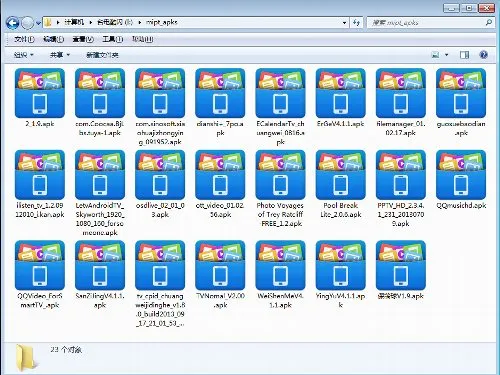Open the View (V) menu
The image size is (500, 375).
pos(83,39)
